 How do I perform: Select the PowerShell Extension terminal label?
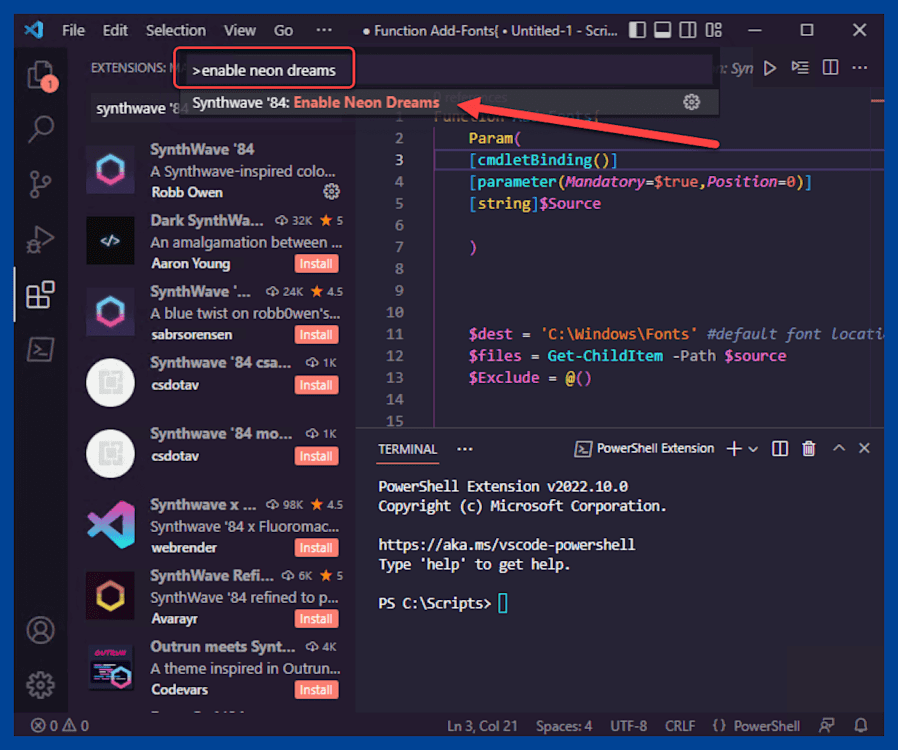pyautogui.click(x=644, y=448)
